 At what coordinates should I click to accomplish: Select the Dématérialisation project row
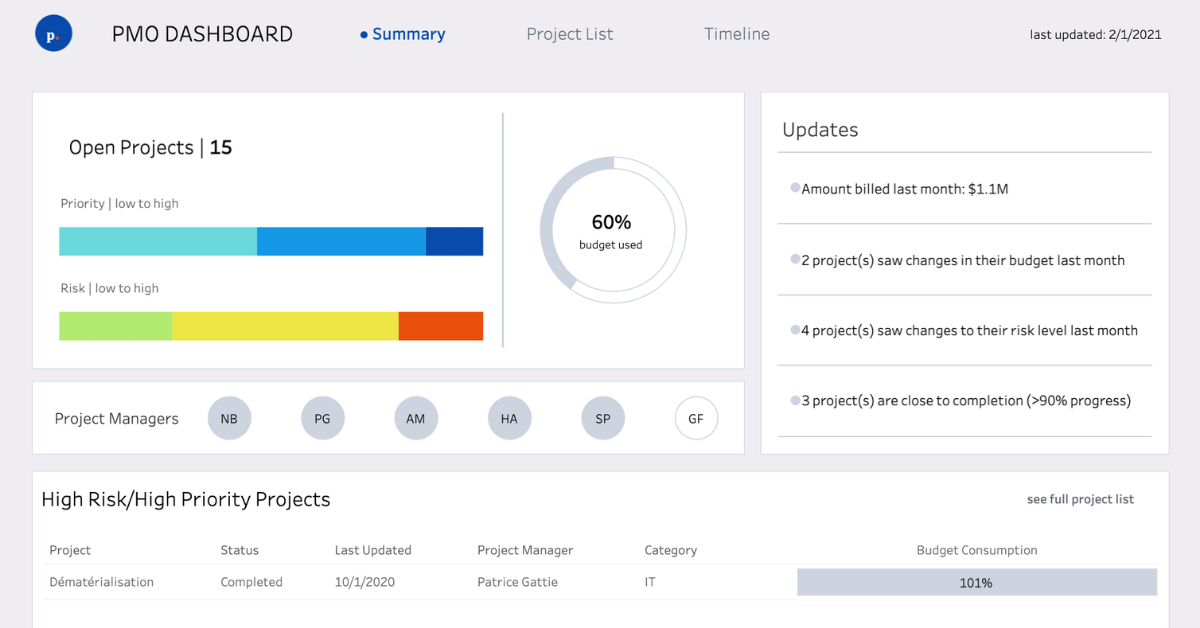101,581
